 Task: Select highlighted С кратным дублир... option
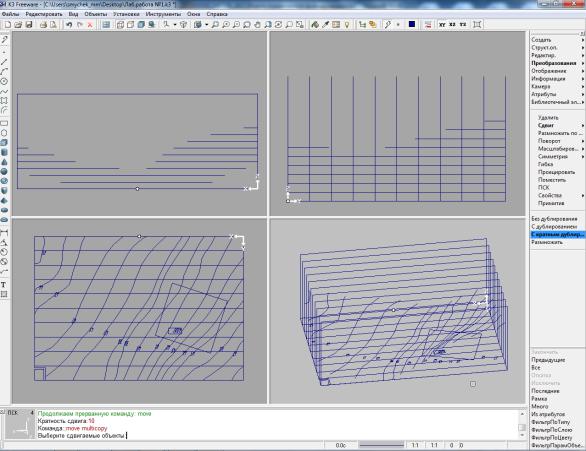557,235
